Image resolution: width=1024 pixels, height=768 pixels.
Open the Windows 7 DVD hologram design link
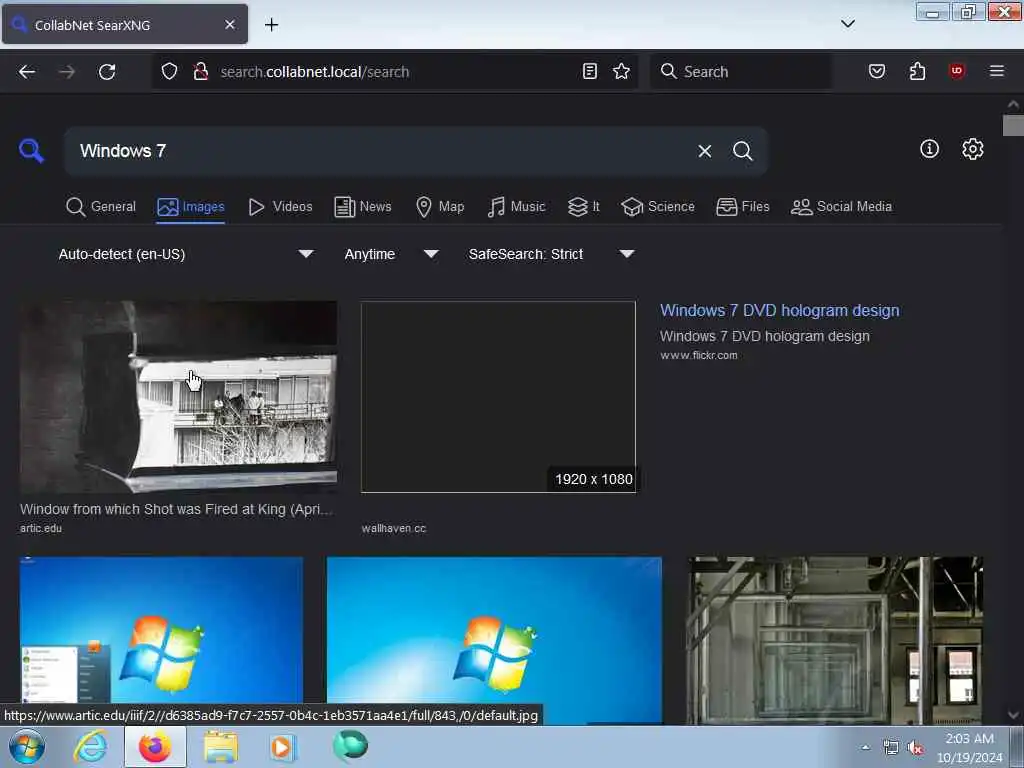point(779,311)
